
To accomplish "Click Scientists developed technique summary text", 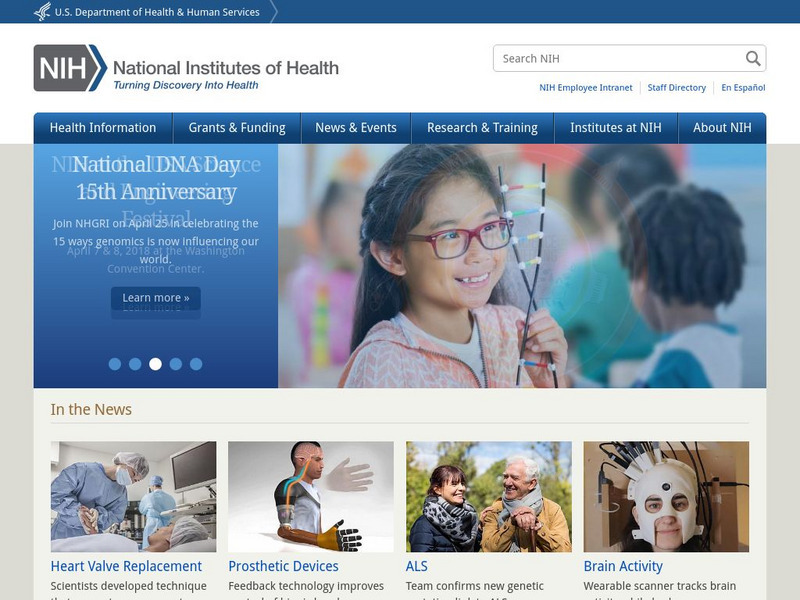I will coord(129,586).
